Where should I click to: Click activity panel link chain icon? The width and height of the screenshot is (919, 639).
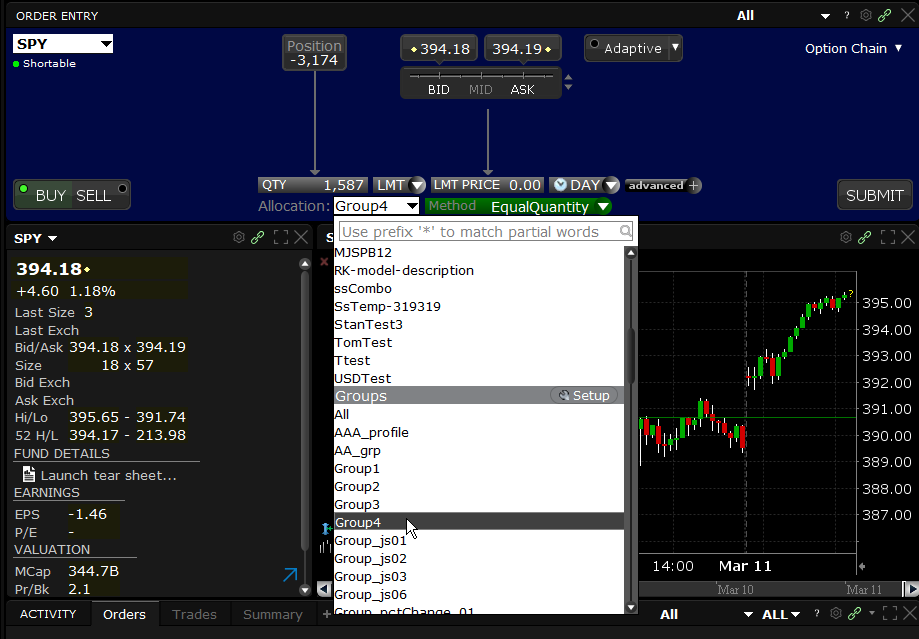855,613
